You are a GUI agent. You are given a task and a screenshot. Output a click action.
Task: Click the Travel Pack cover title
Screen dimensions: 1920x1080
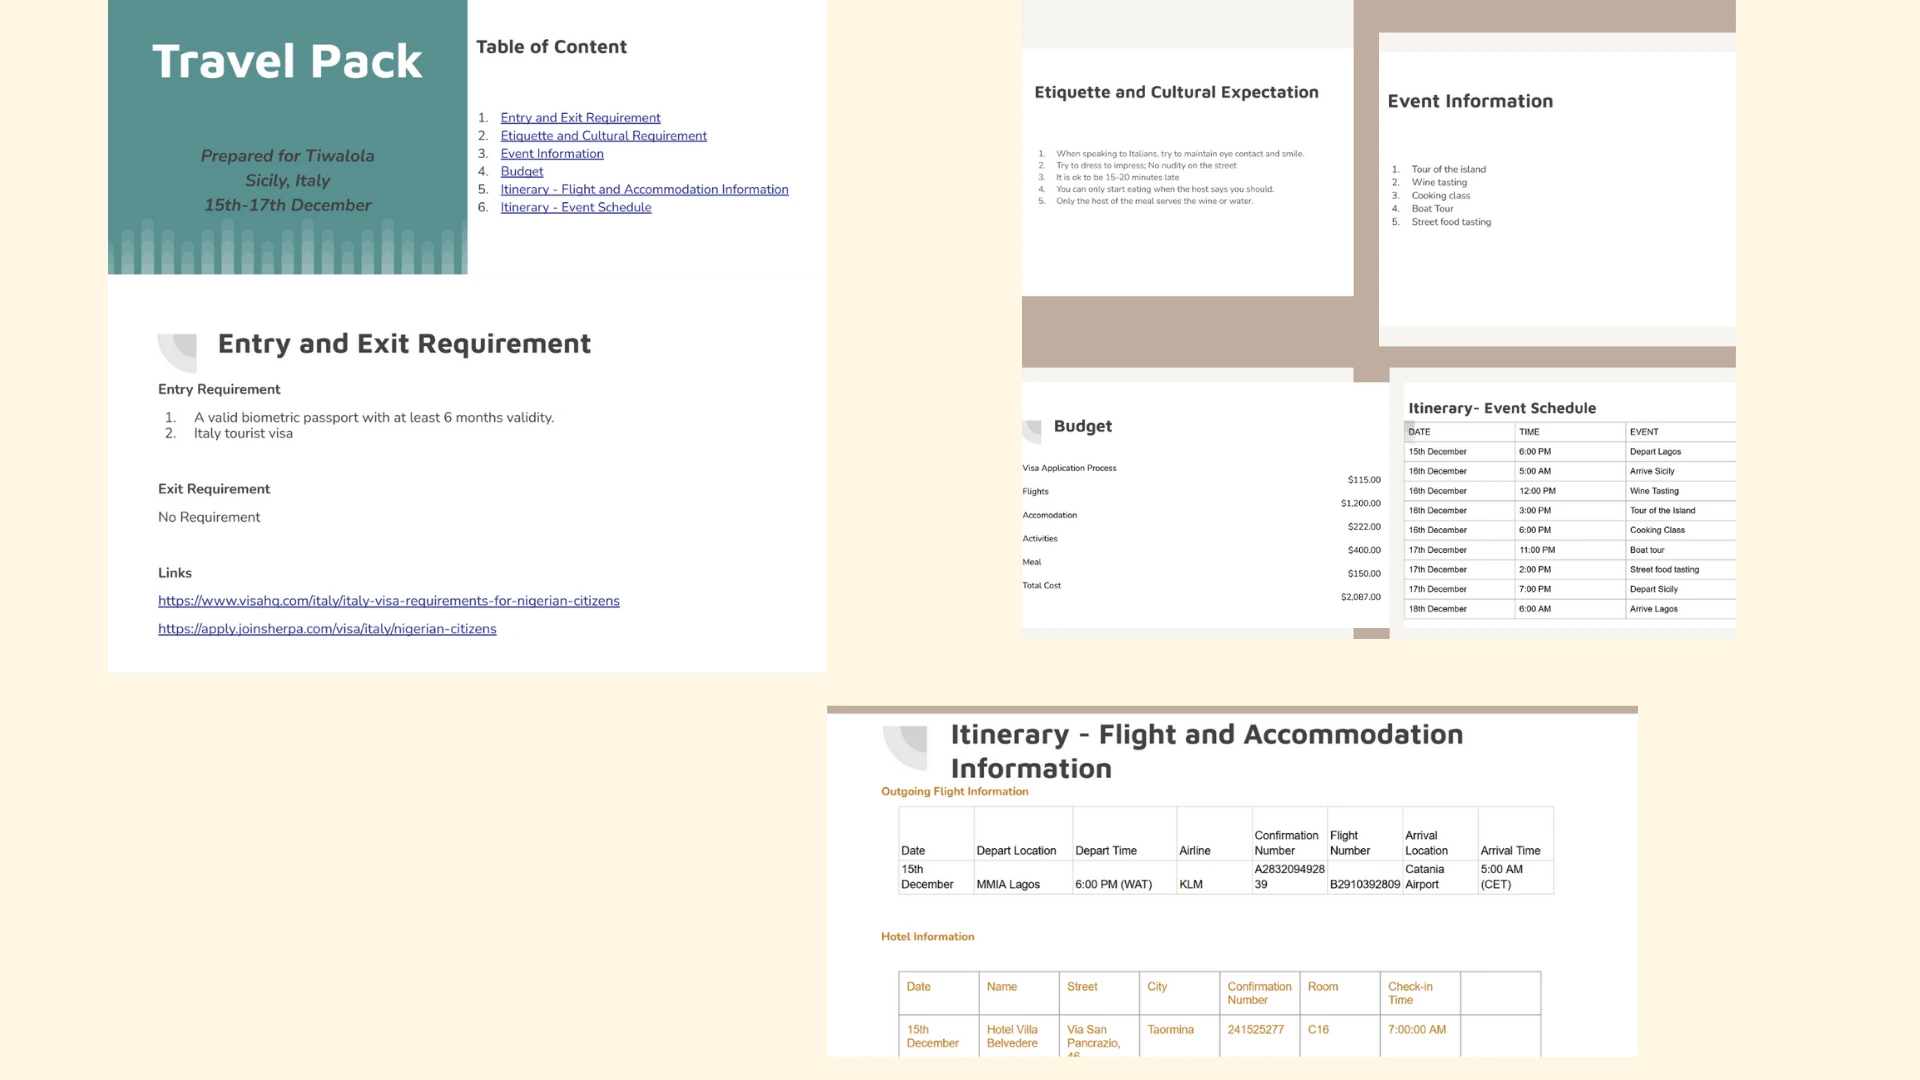point(287,61)
